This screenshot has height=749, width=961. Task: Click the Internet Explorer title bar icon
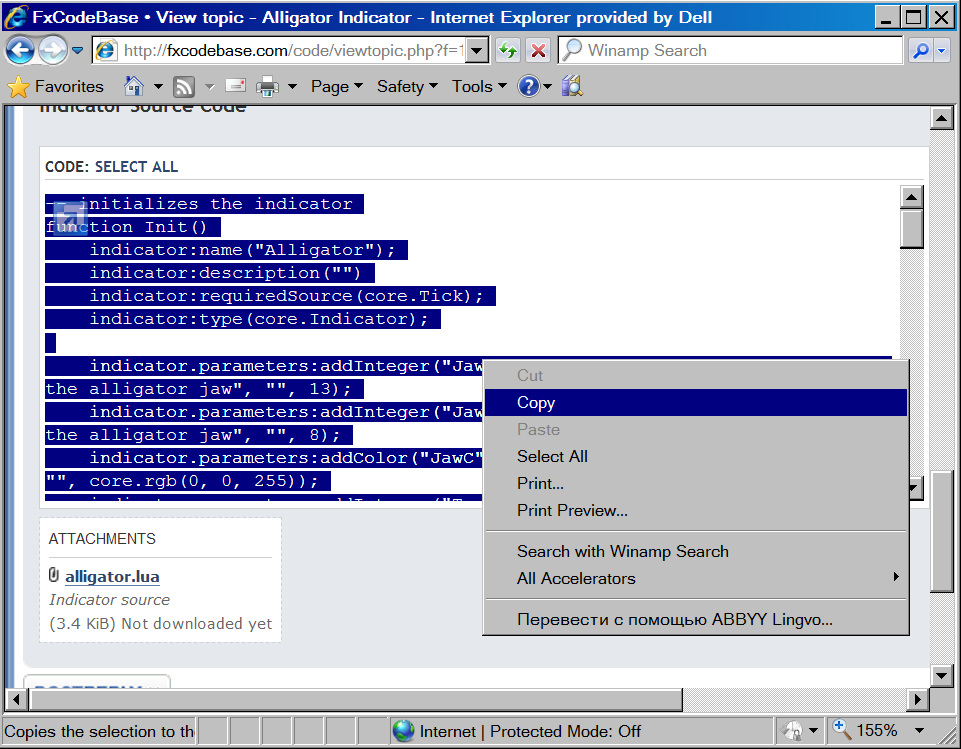pyautogui.click(x=16, y=17)
